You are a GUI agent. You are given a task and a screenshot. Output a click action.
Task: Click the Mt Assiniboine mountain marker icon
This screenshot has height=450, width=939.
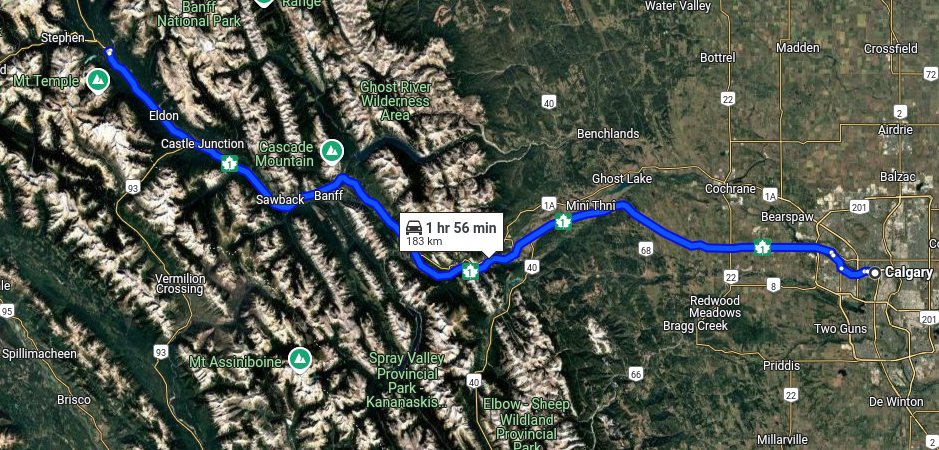299,360
